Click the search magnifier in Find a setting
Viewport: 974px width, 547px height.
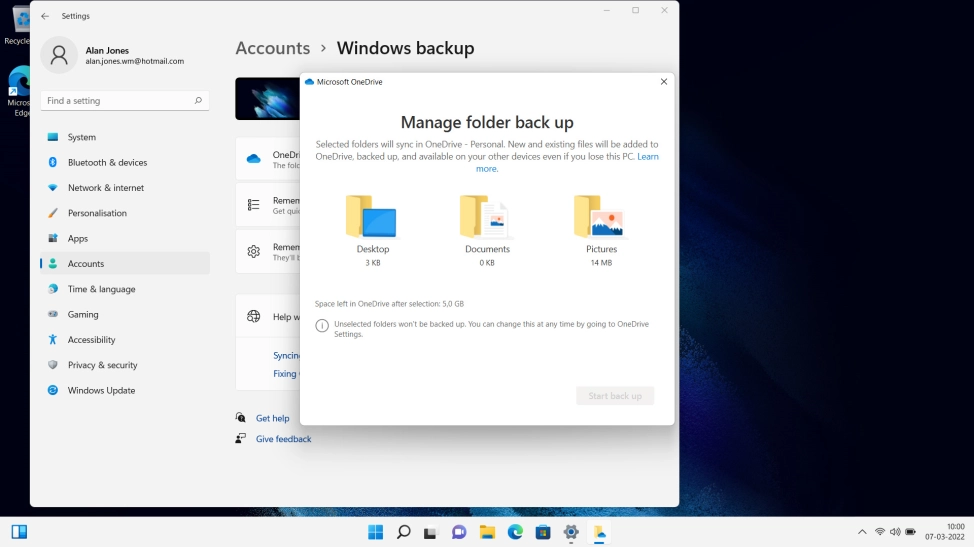[x=198, y=101]
